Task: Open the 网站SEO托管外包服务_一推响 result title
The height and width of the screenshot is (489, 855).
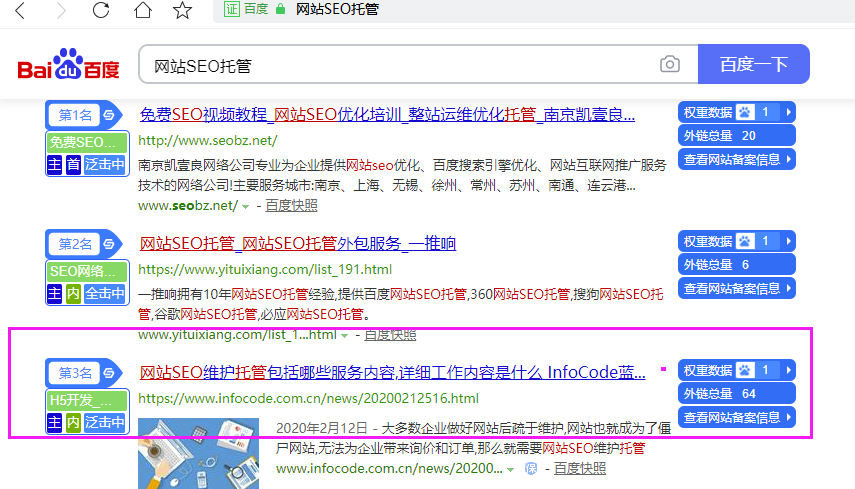Action: pos(298,244)
